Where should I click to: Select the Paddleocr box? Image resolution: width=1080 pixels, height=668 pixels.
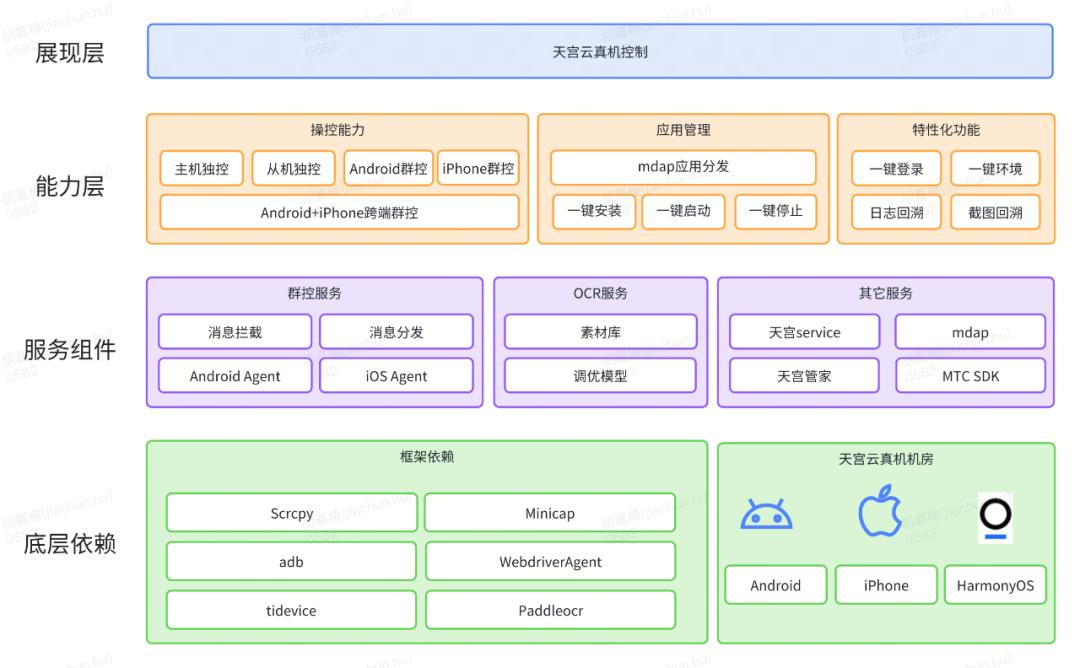[x=550, y=610]
